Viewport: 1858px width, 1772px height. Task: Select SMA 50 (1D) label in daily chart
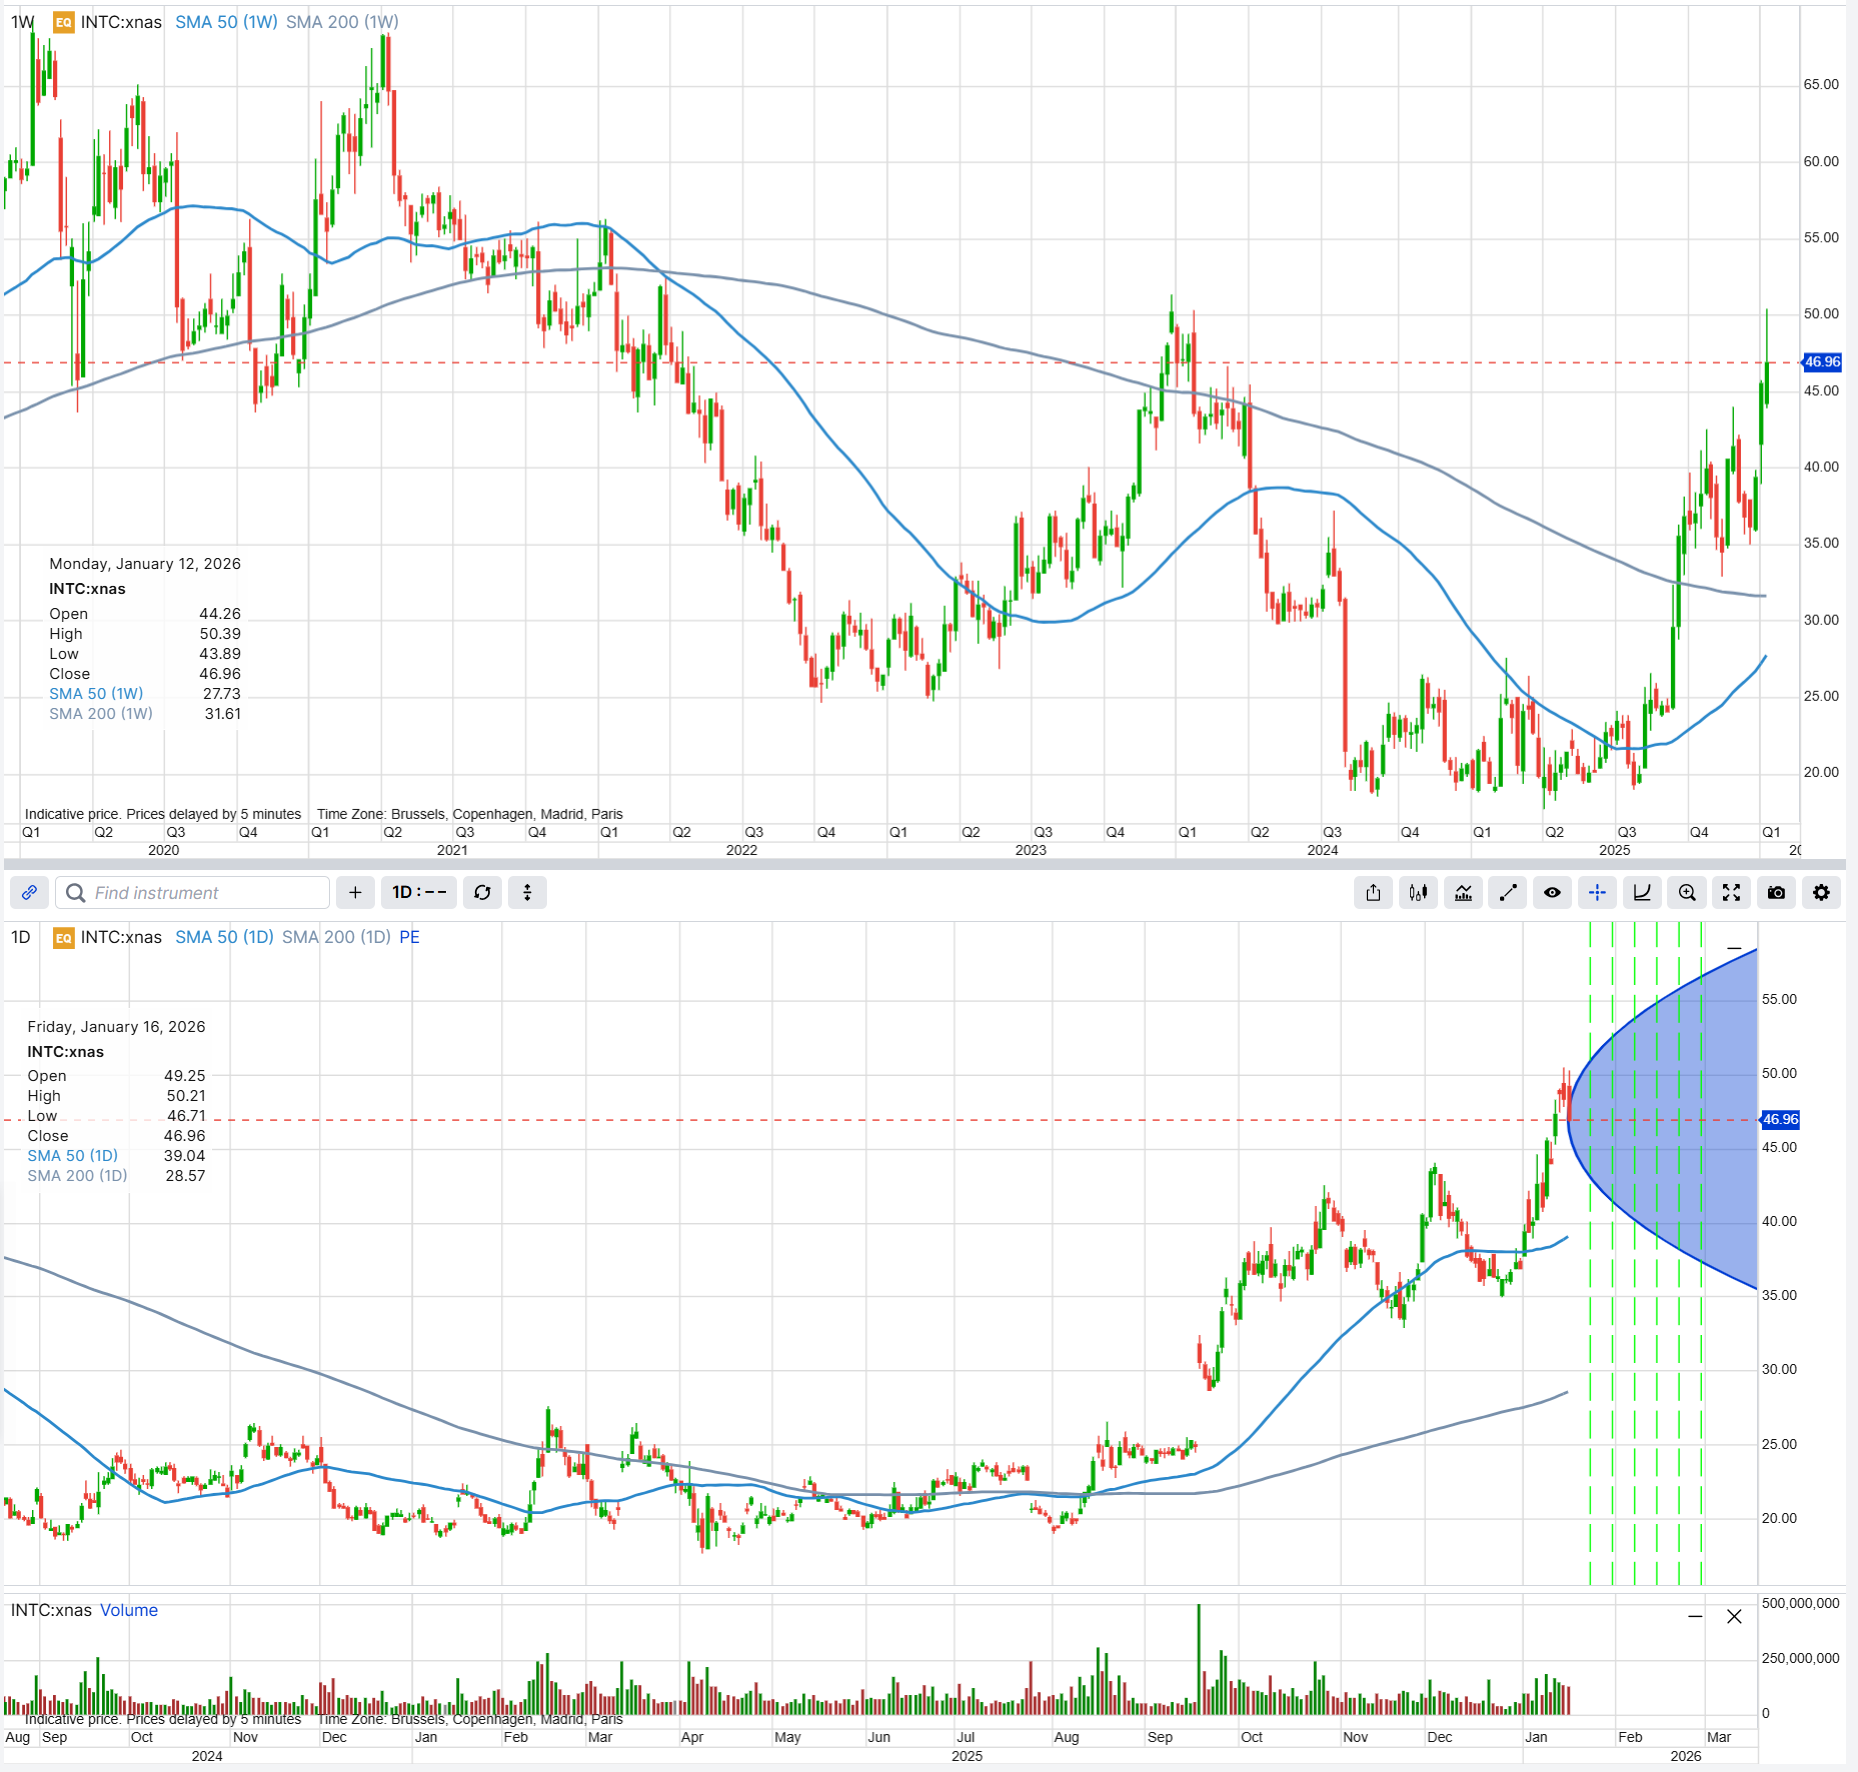point(224,937)
